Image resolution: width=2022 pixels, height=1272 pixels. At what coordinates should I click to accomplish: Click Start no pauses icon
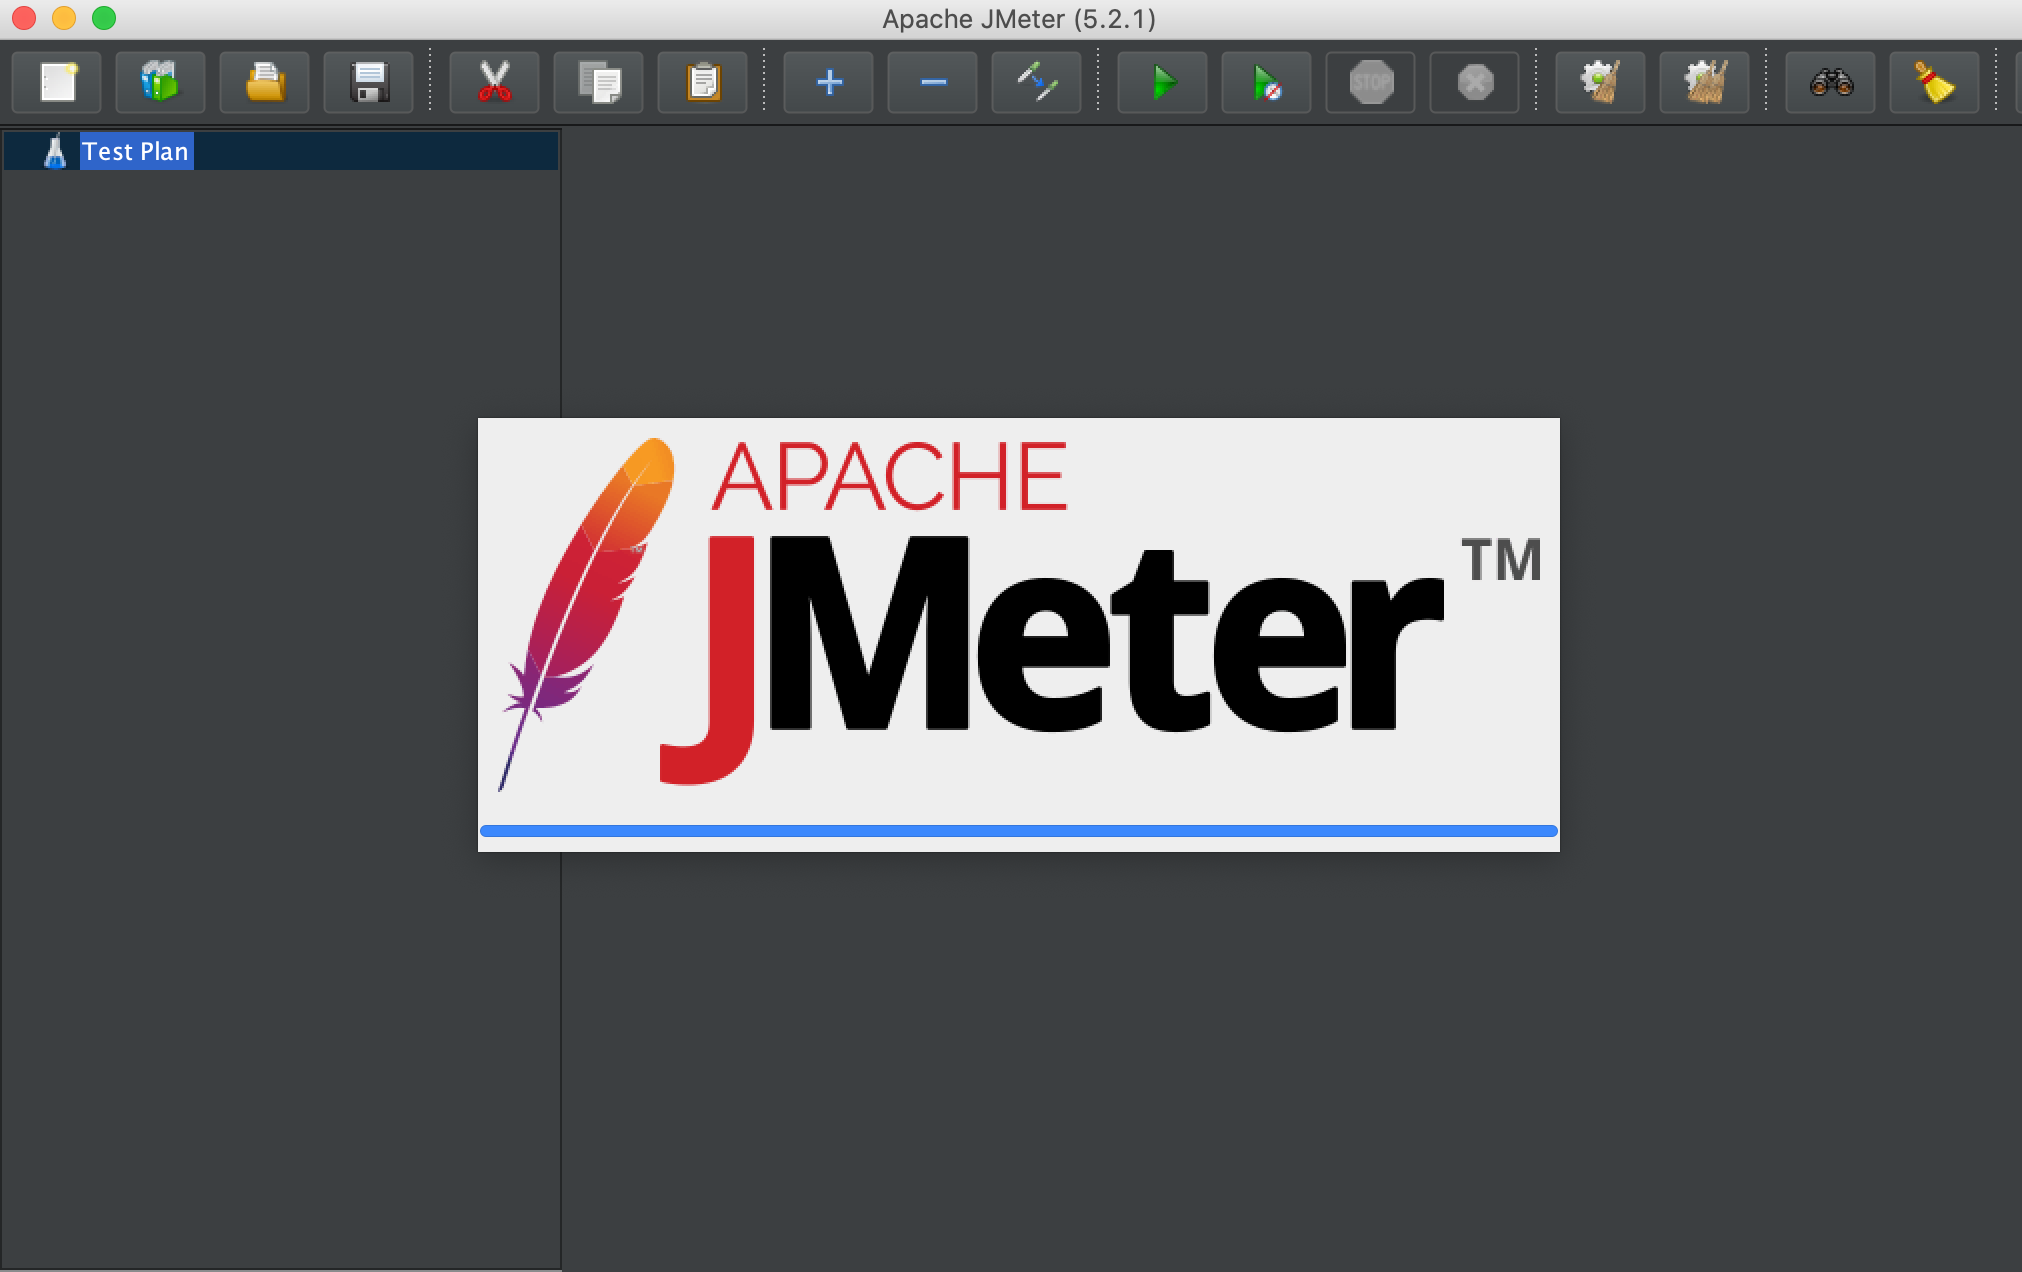[x=1266, y=82]
